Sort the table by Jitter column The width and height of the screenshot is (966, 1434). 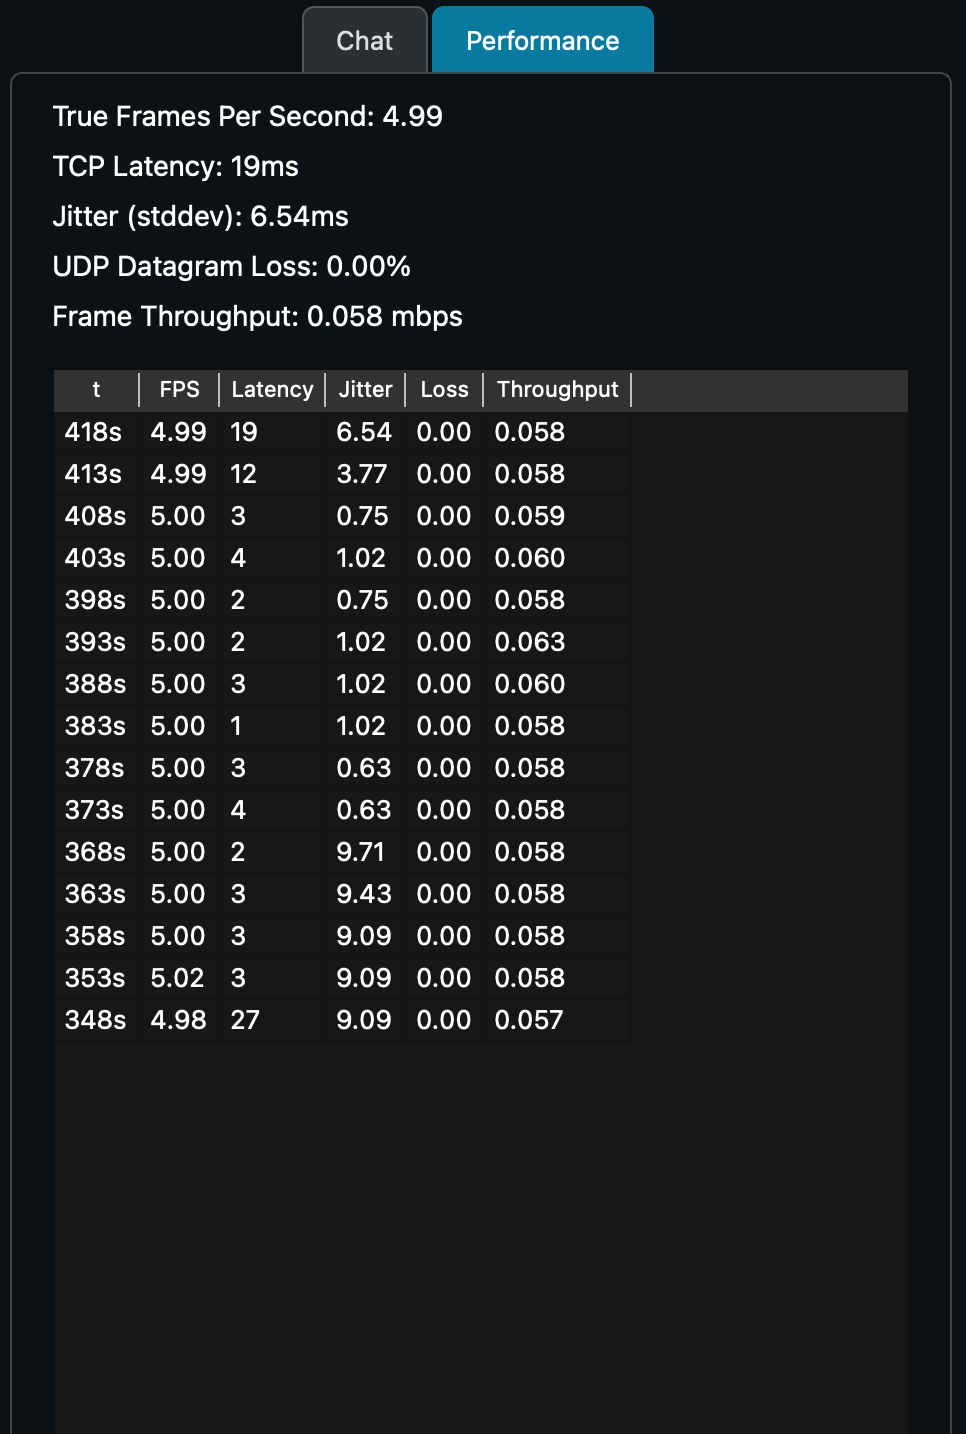[x=365, y=389]
